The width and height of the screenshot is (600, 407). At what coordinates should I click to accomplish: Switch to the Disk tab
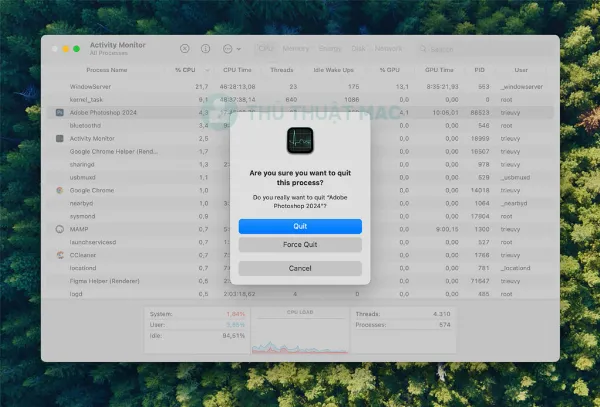click(x=358, y=49)
